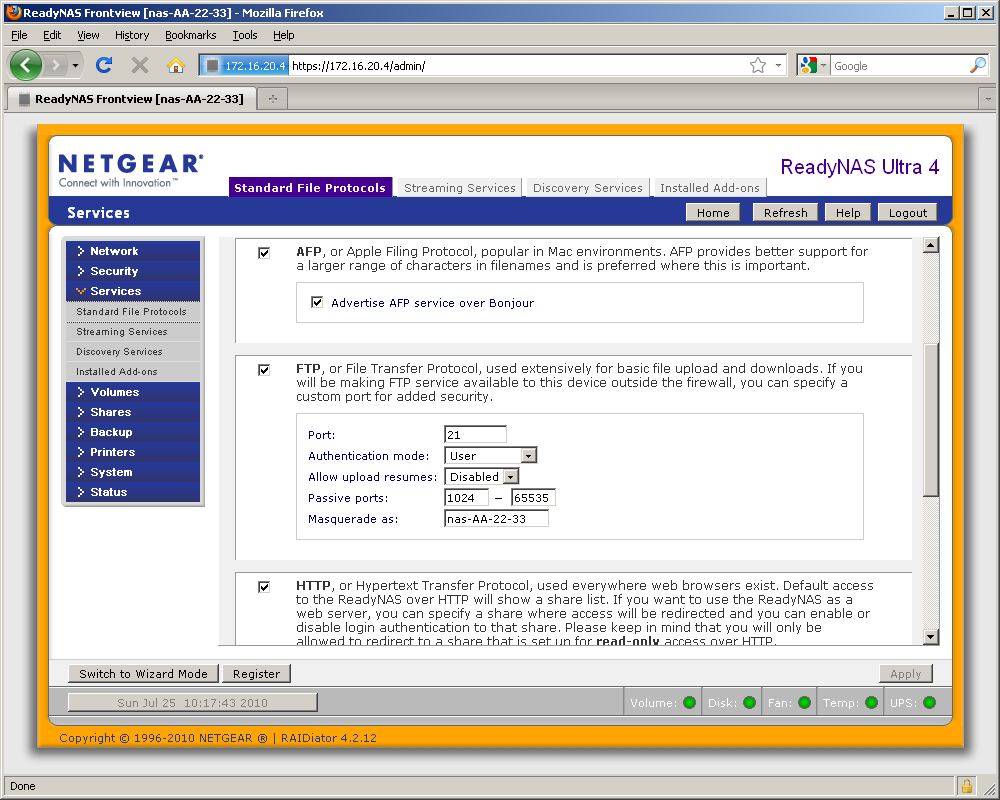Screen dimensions: 1000x800
Task: Open the Tools menu
Action: 244,35
